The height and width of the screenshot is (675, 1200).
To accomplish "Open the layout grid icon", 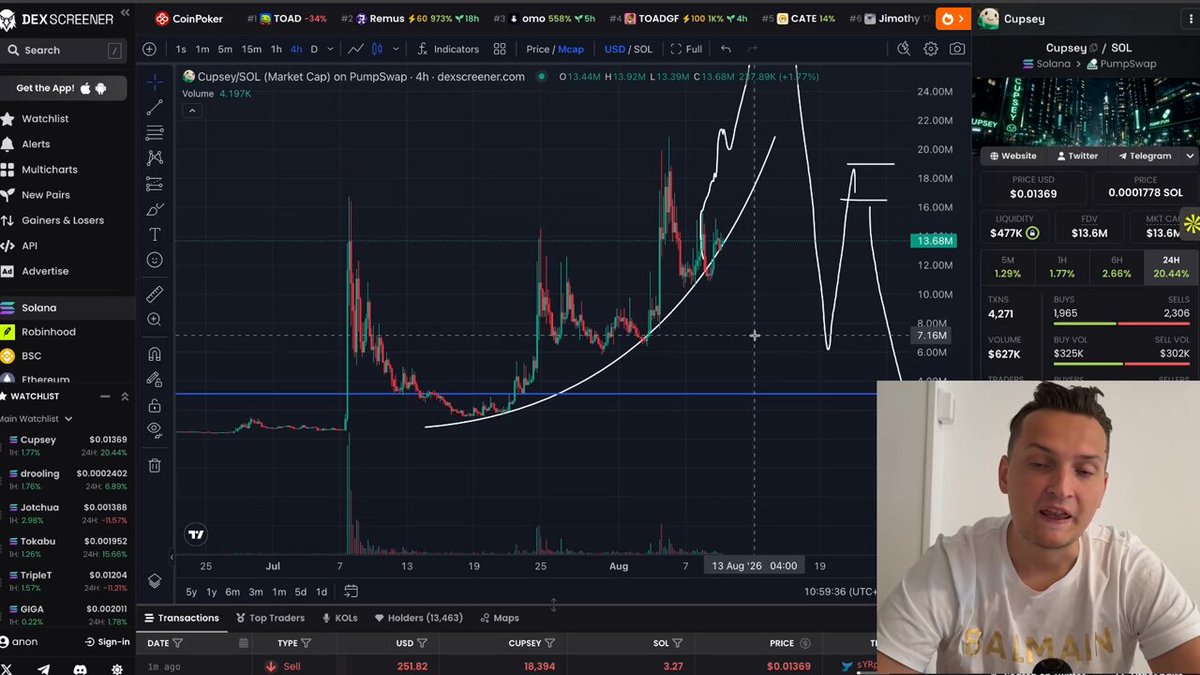I will point(499,49).
